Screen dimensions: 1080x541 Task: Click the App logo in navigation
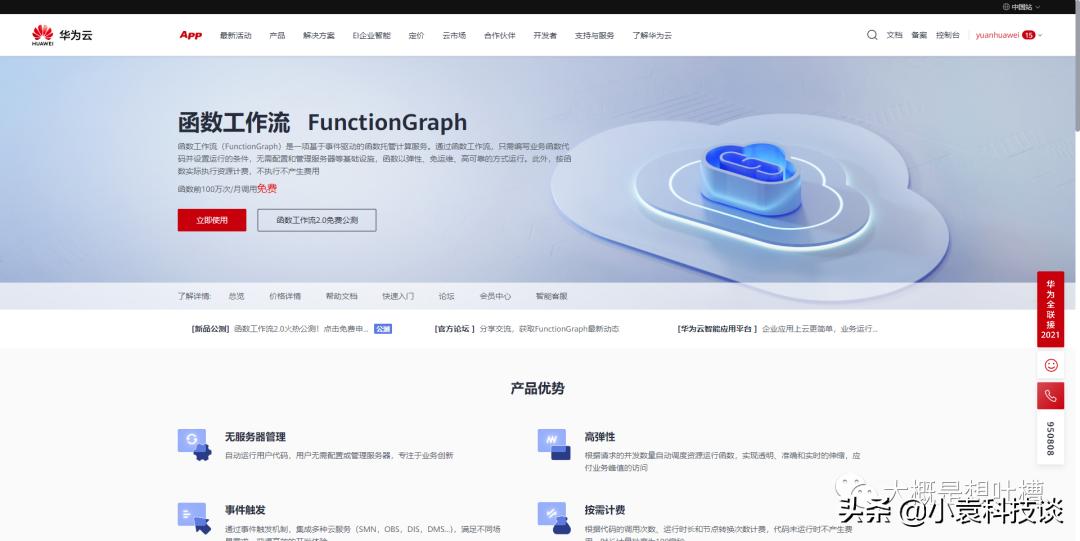point(191,35)
